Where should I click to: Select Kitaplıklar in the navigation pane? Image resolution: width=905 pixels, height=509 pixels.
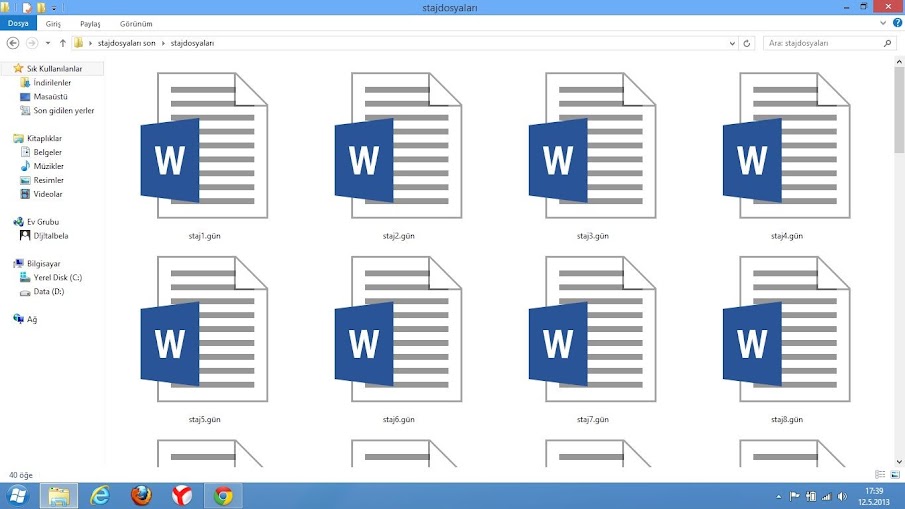pos(44,139)
